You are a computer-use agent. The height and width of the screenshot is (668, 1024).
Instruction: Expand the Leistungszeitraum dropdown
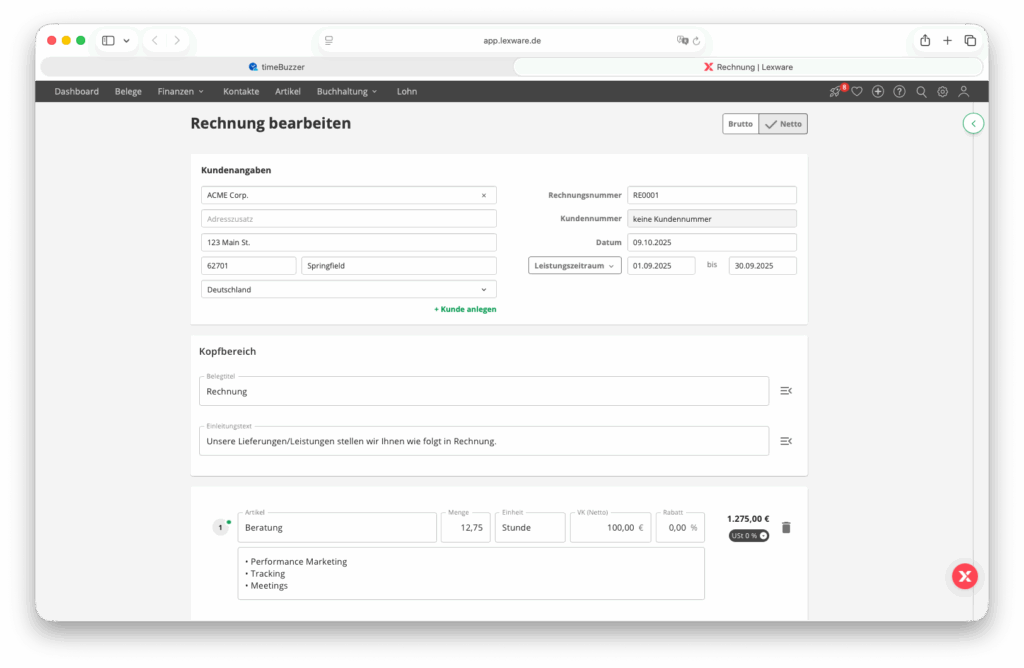pos(574,266)
